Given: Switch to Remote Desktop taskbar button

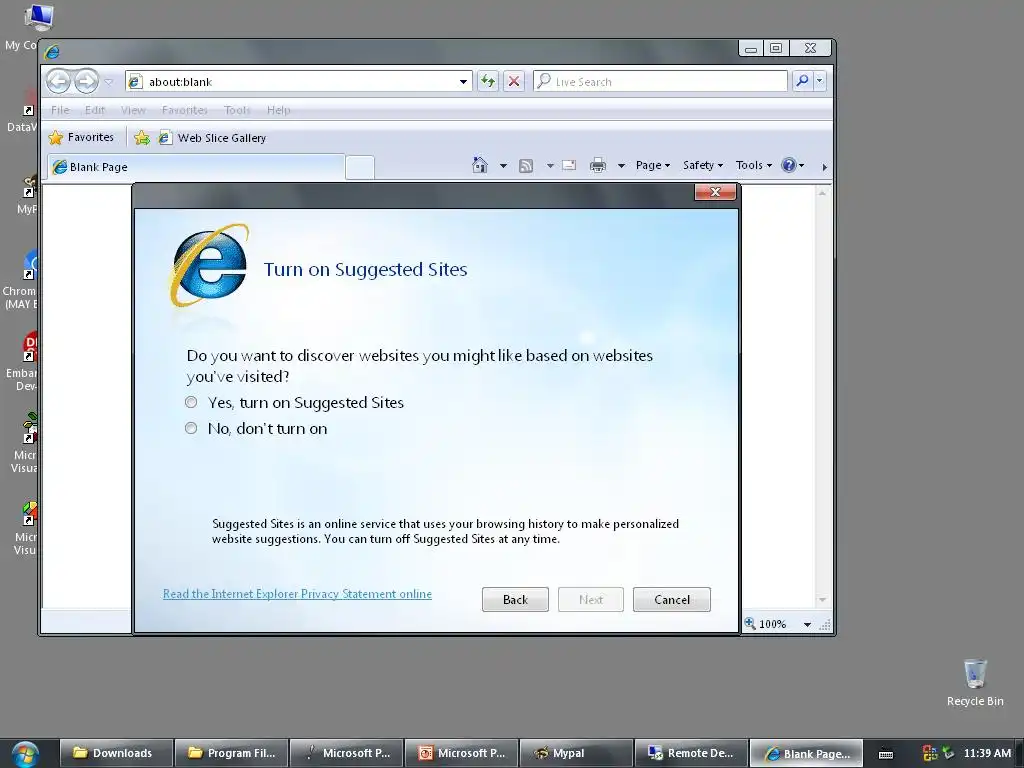Looking at the screenshot, I should [692, 753].
